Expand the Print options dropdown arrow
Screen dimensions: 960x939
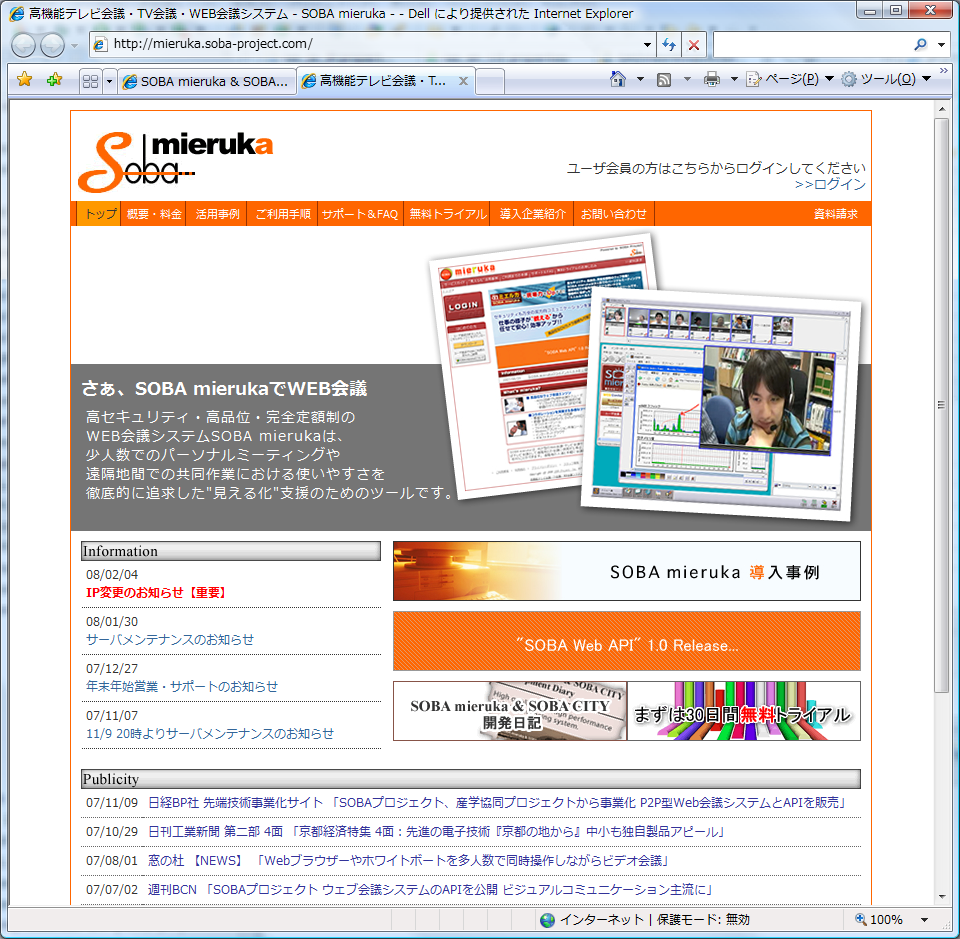[x=733, y=79]
